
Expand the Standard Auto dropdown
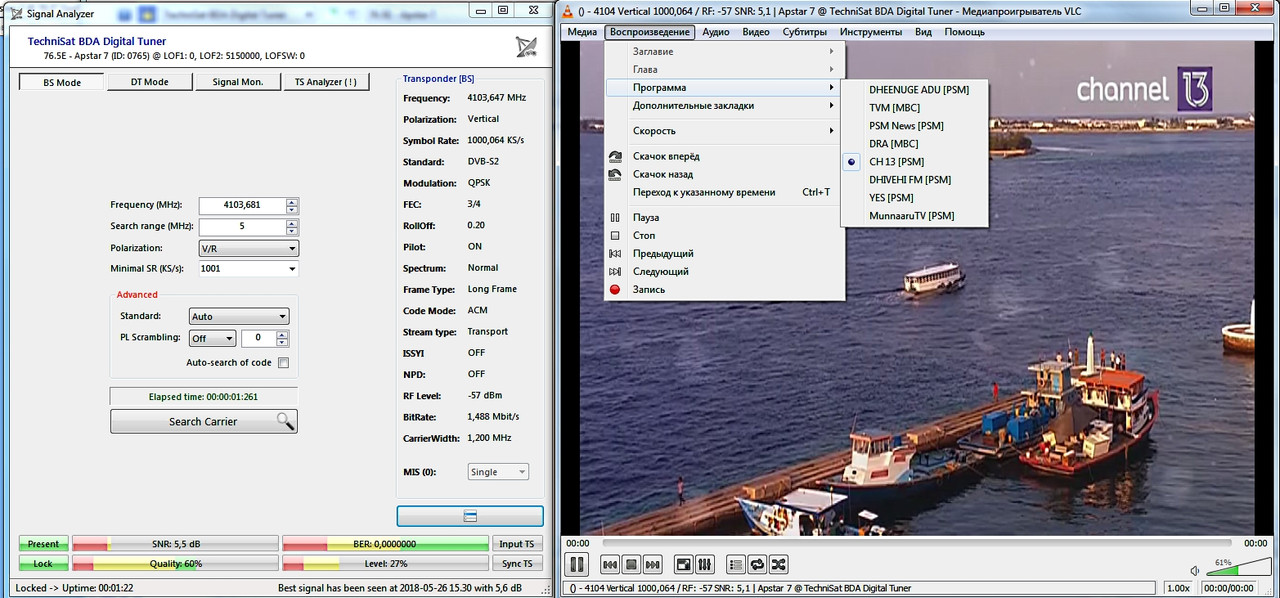238,316
